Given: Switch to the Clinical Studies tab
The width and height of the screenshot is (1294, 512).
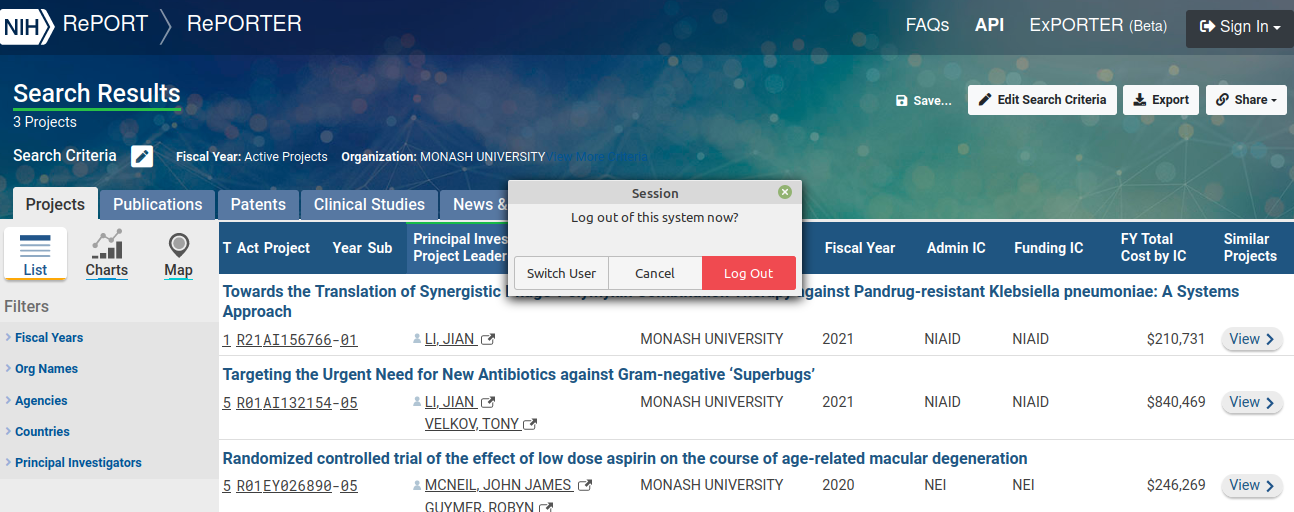Looking at the screenshot, I should point(369,204).
